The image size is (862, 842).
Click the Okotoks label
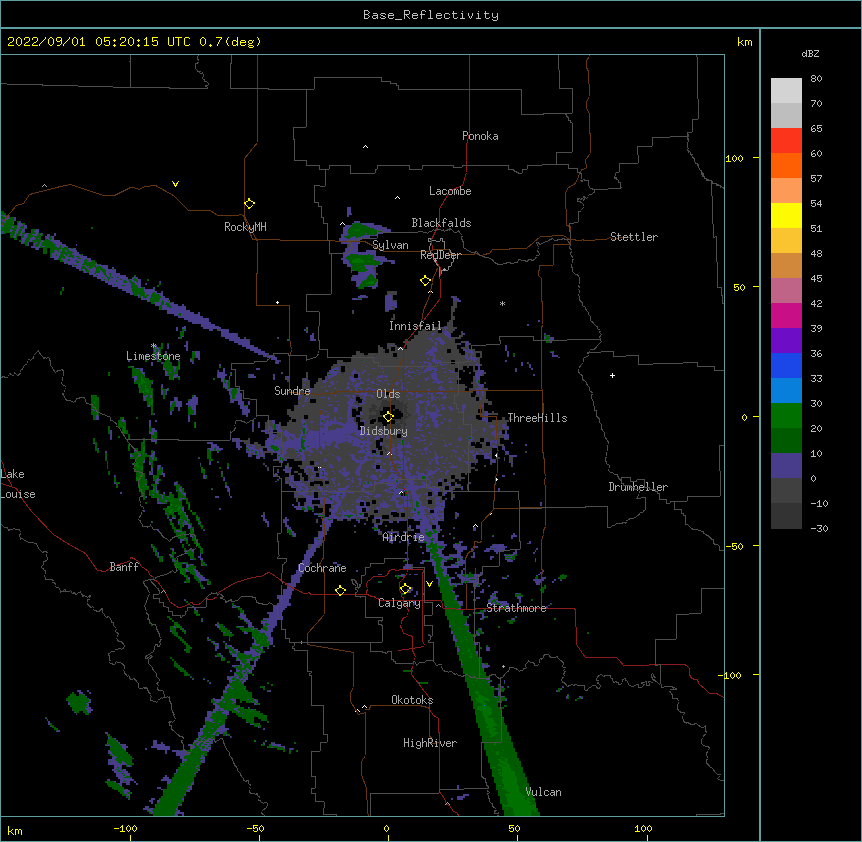412,700
